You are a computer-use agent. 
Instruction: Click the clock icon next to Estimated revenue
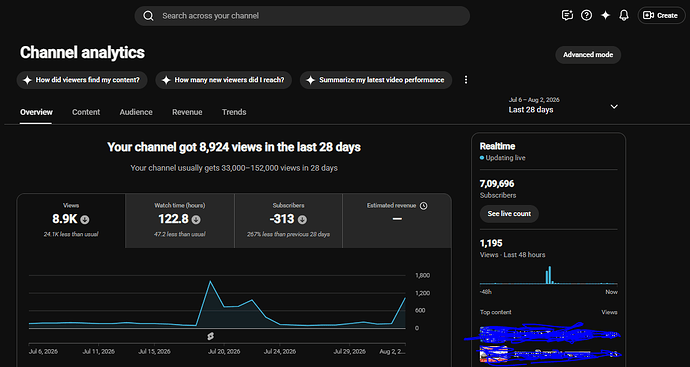[423, 206]
